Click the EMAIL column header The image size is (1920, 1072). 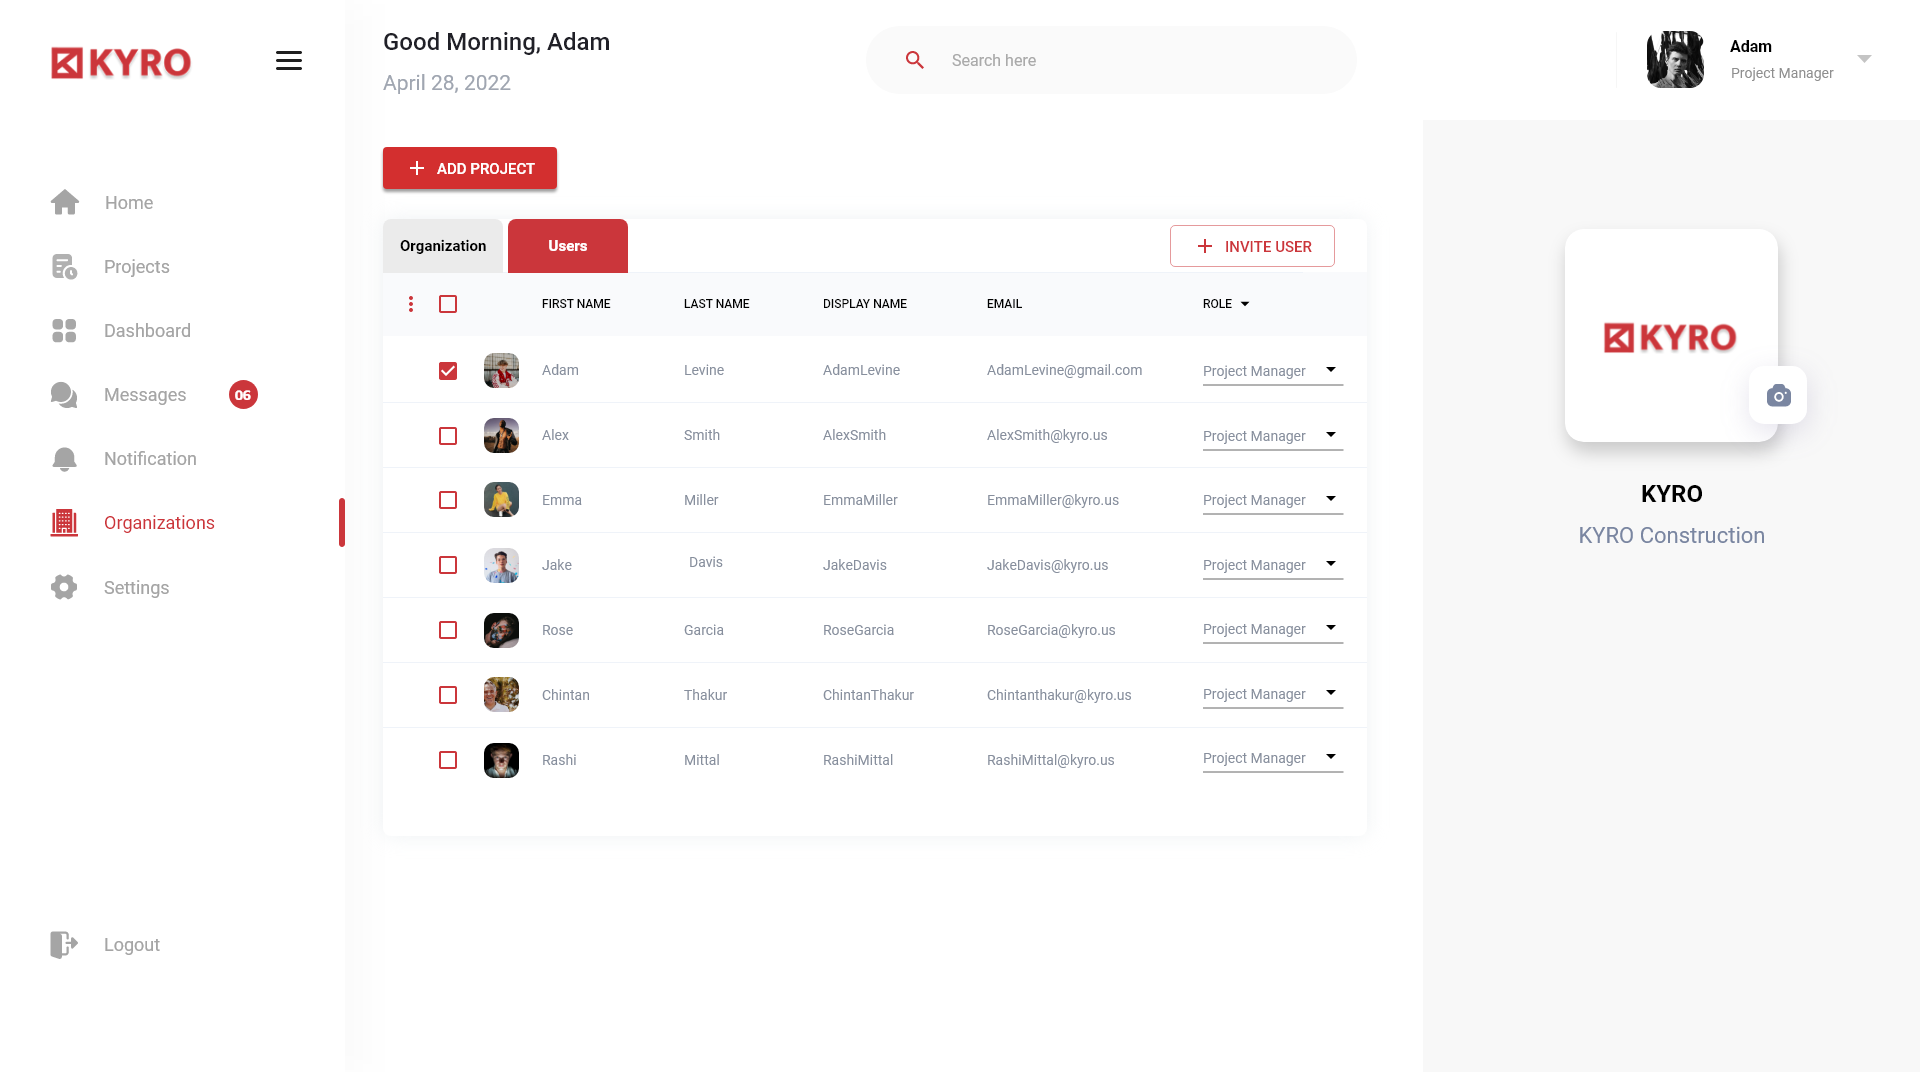[x=1004, y=304]
